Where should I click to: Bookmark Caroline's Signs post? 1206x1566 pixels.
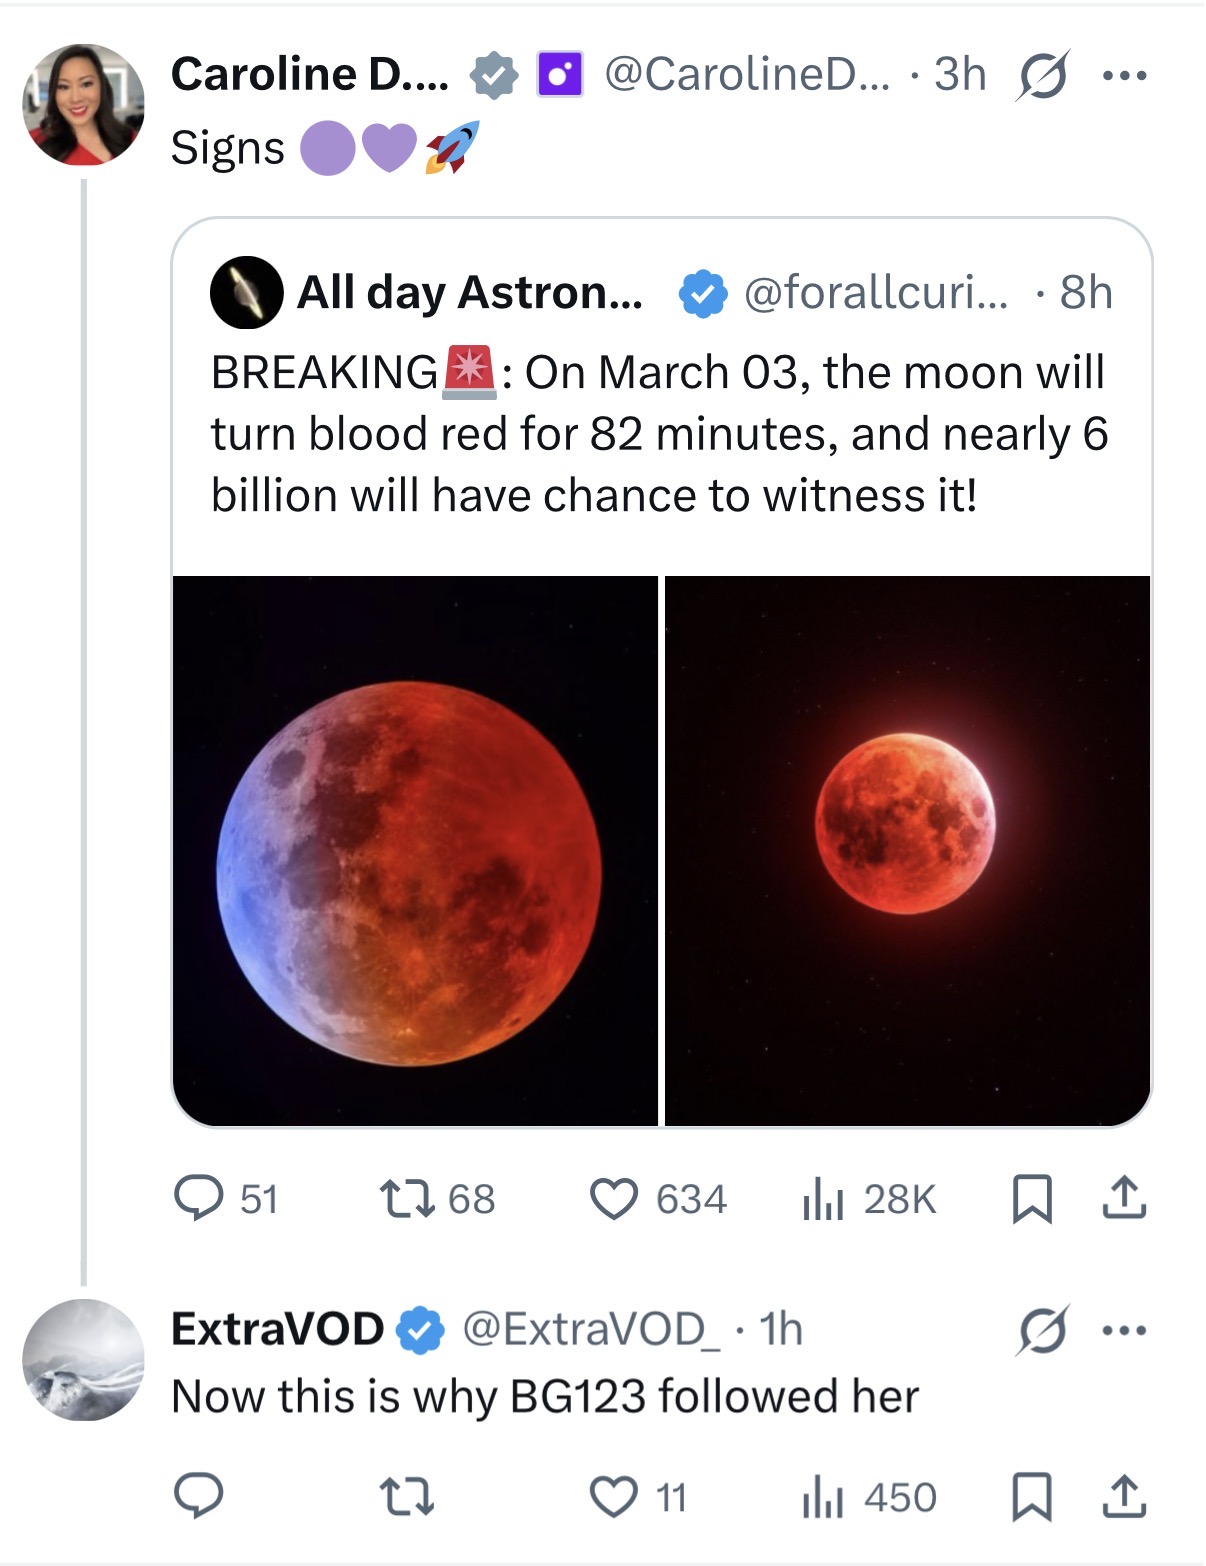tap(1032, 1198)
